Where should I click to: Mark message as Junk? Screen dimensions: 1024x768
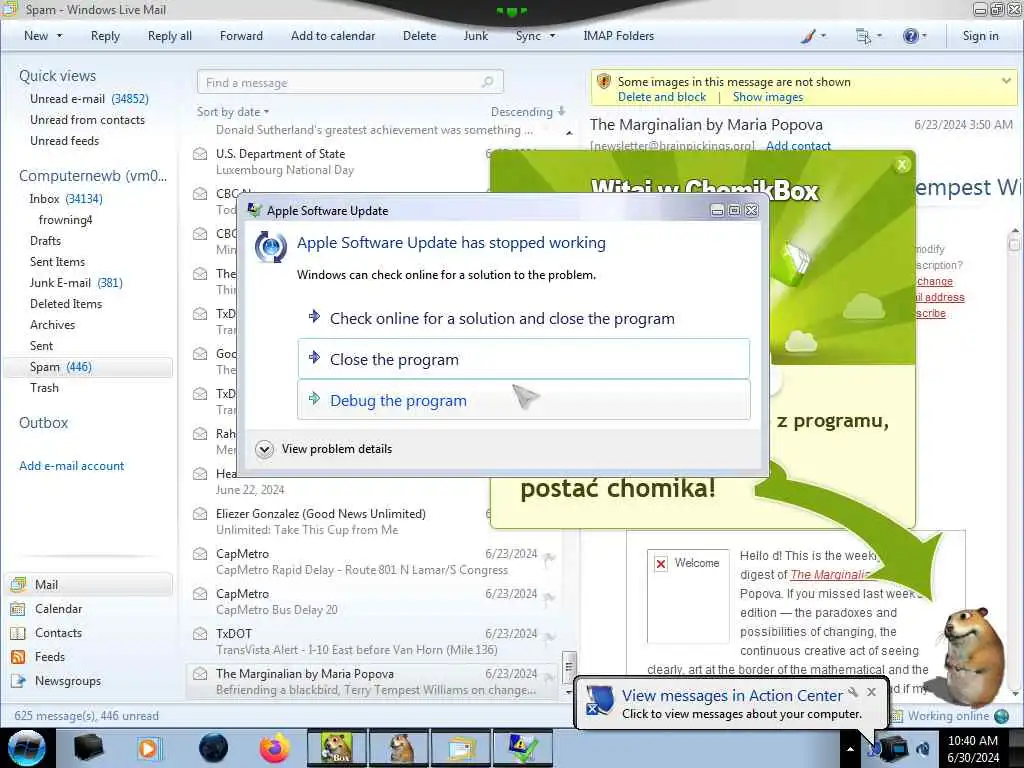(x=475, y=36)
